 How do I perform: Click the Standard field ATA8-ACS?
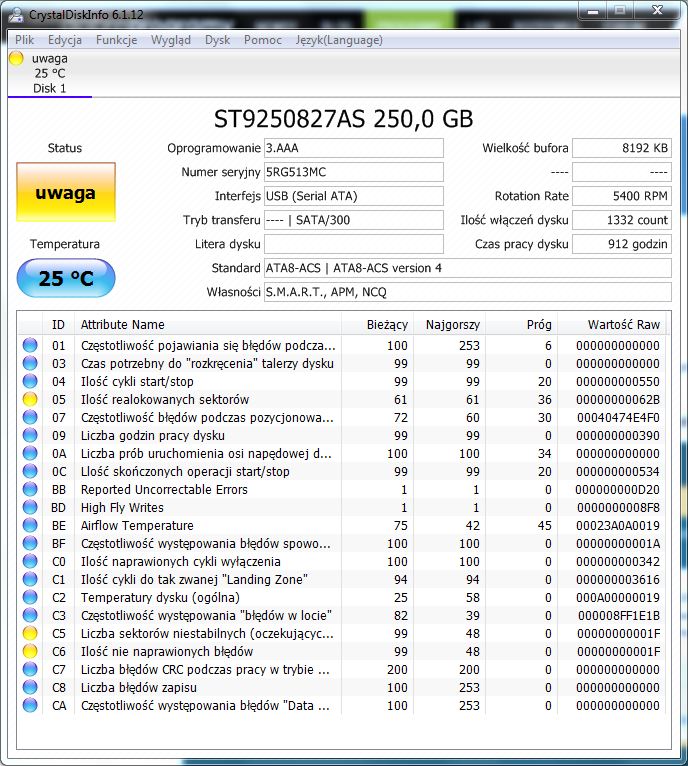(x=468, y=268)
